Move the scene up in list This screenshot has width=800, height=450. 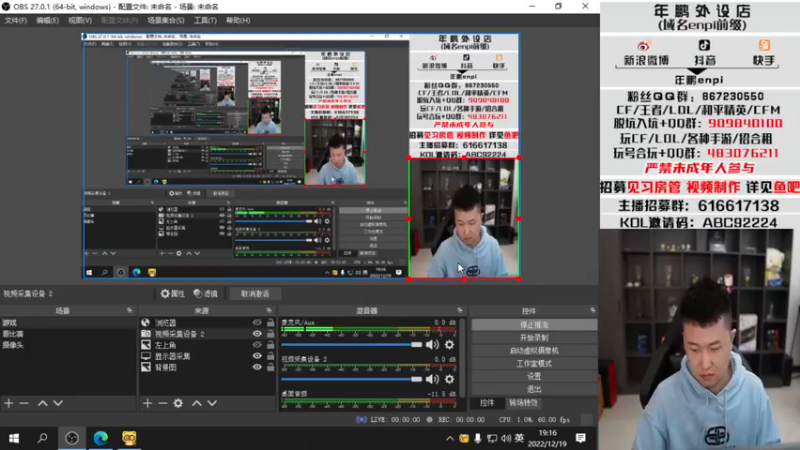[43, 403]
